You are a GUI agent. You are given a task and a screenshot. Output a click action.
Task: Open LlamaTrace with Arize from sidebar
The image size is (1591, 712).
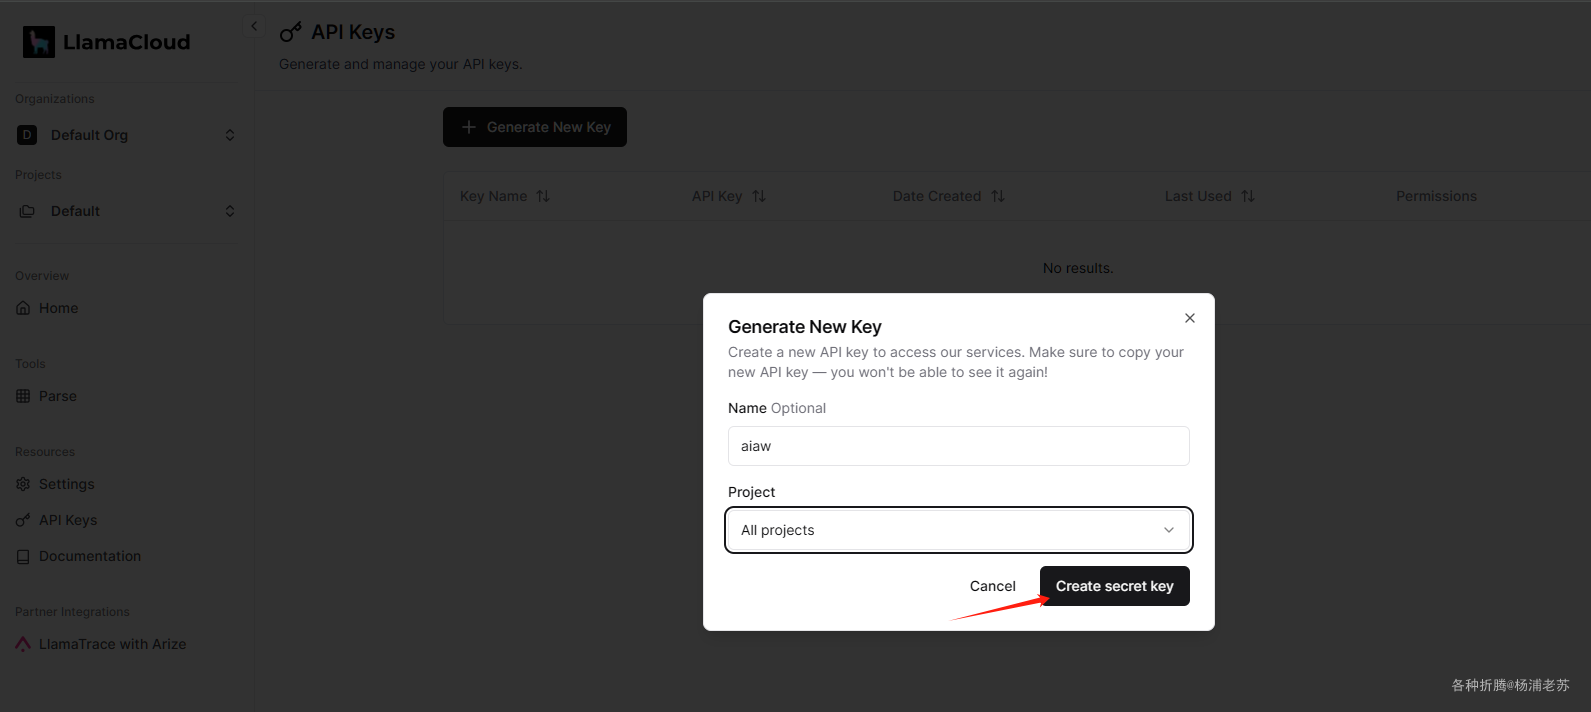pos(112,644)
